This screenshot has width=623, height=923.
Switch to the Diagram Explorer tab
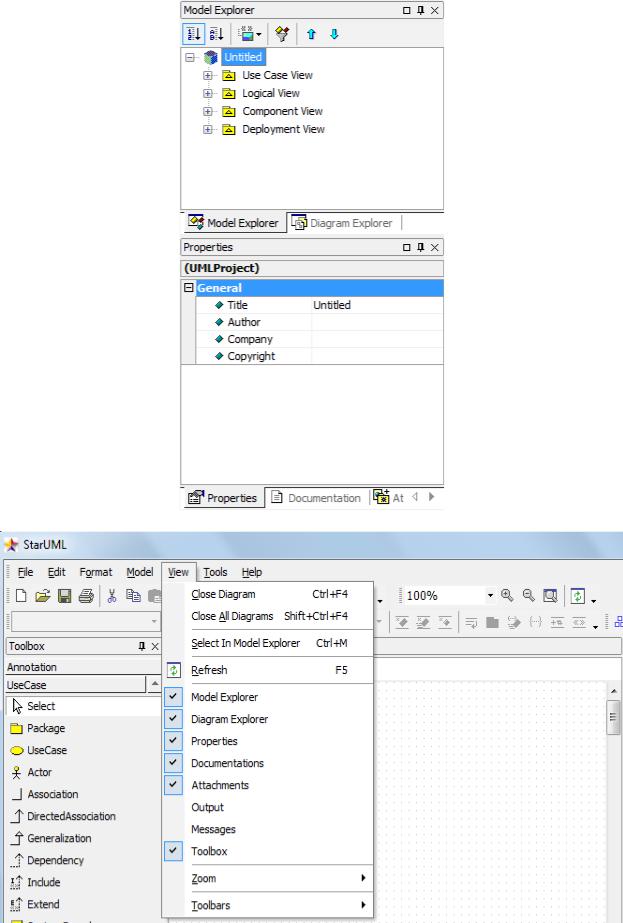[342, 223]
